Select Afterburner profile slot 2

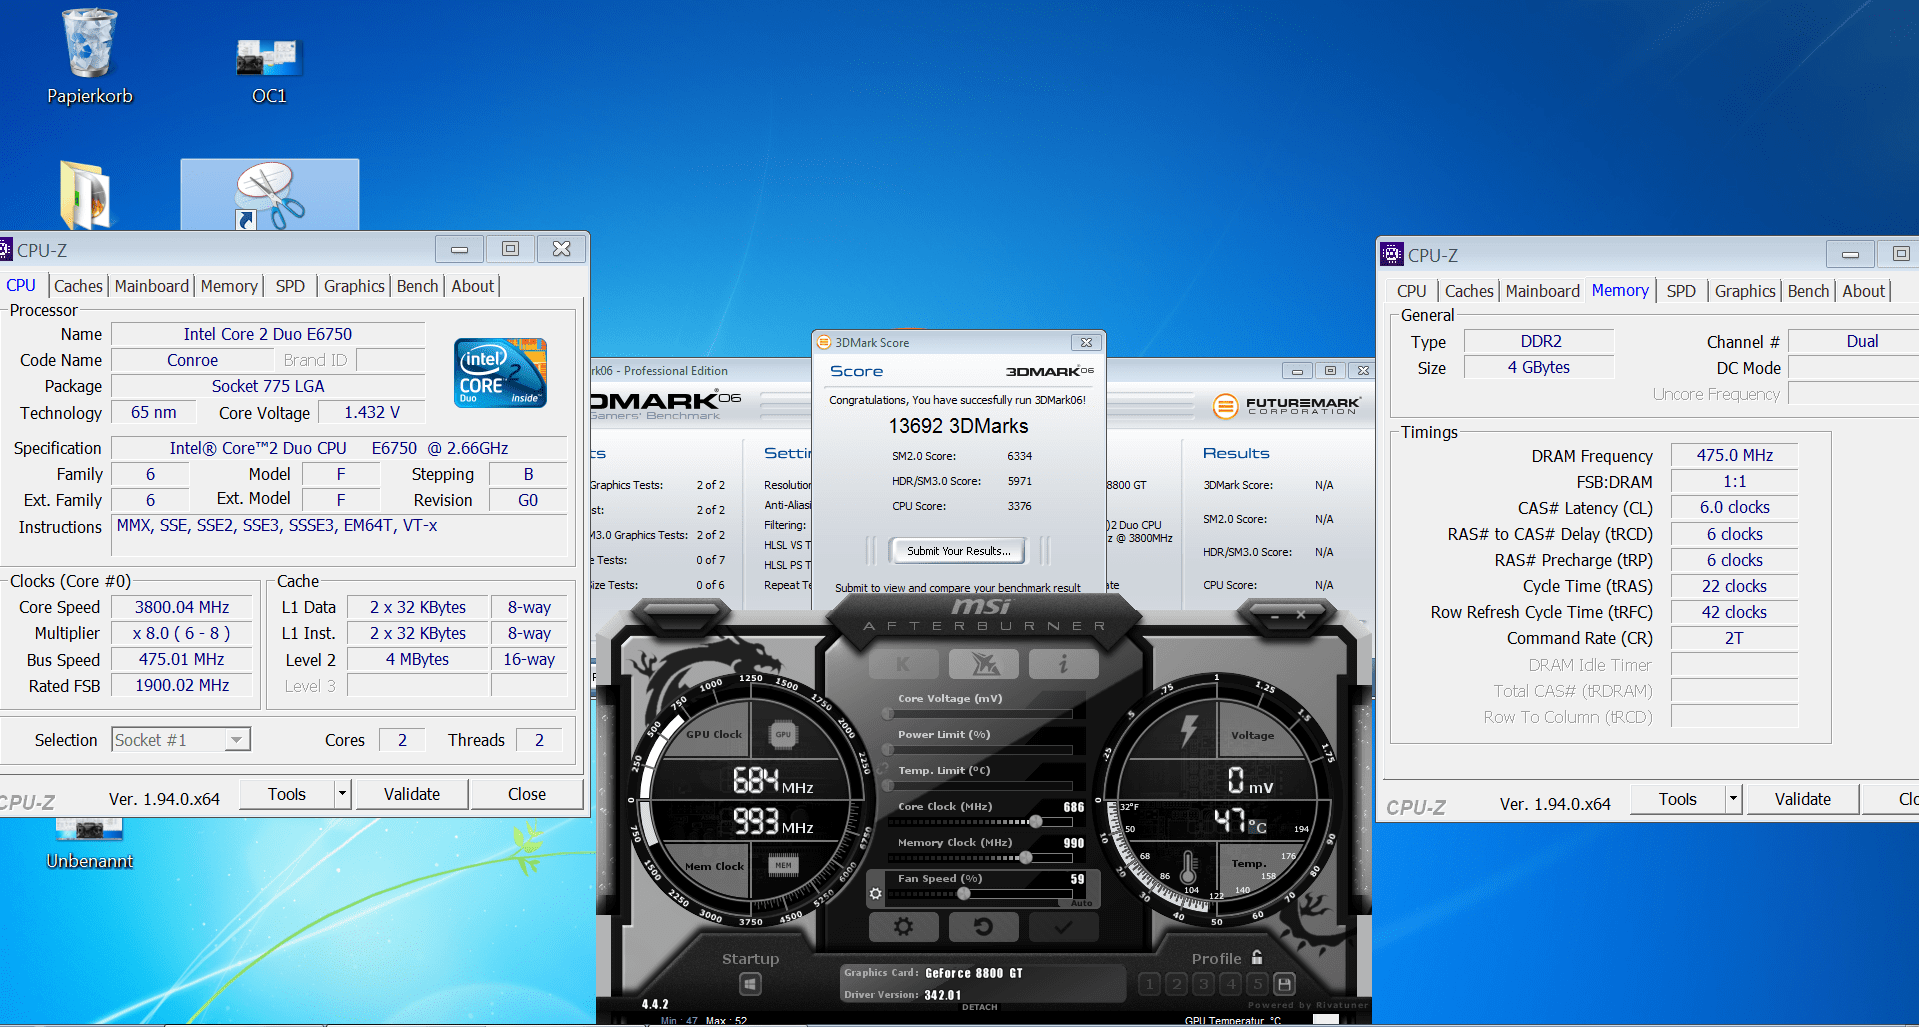[1177, 984]
